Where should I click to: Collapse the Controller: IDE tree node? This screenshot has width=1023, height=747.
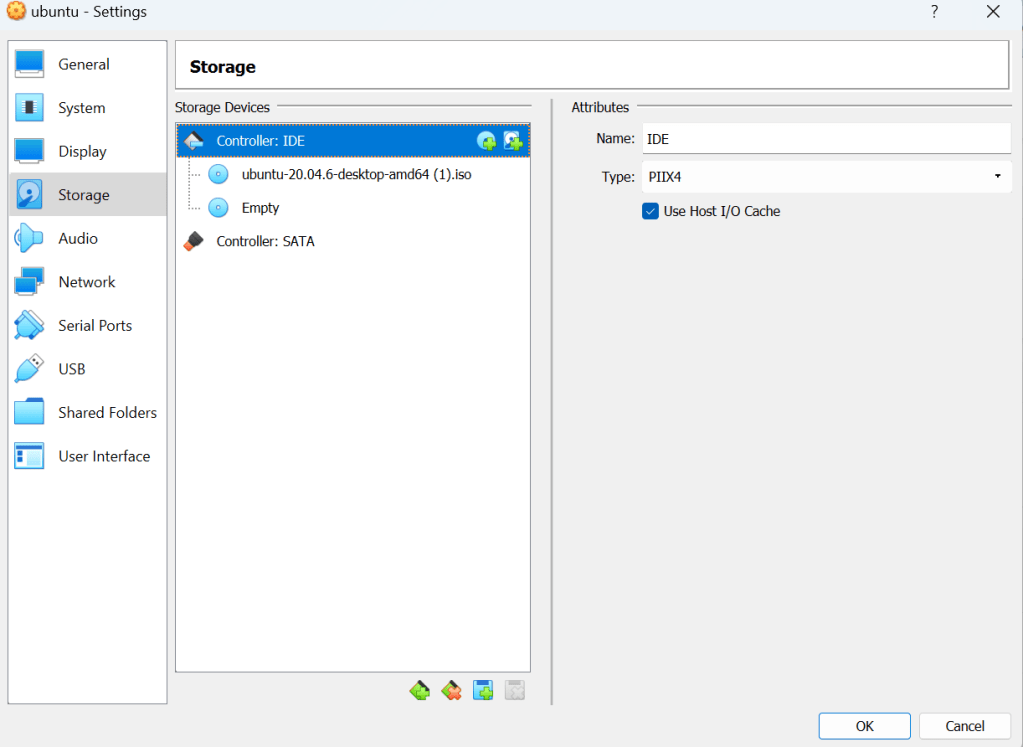point(195,141)
